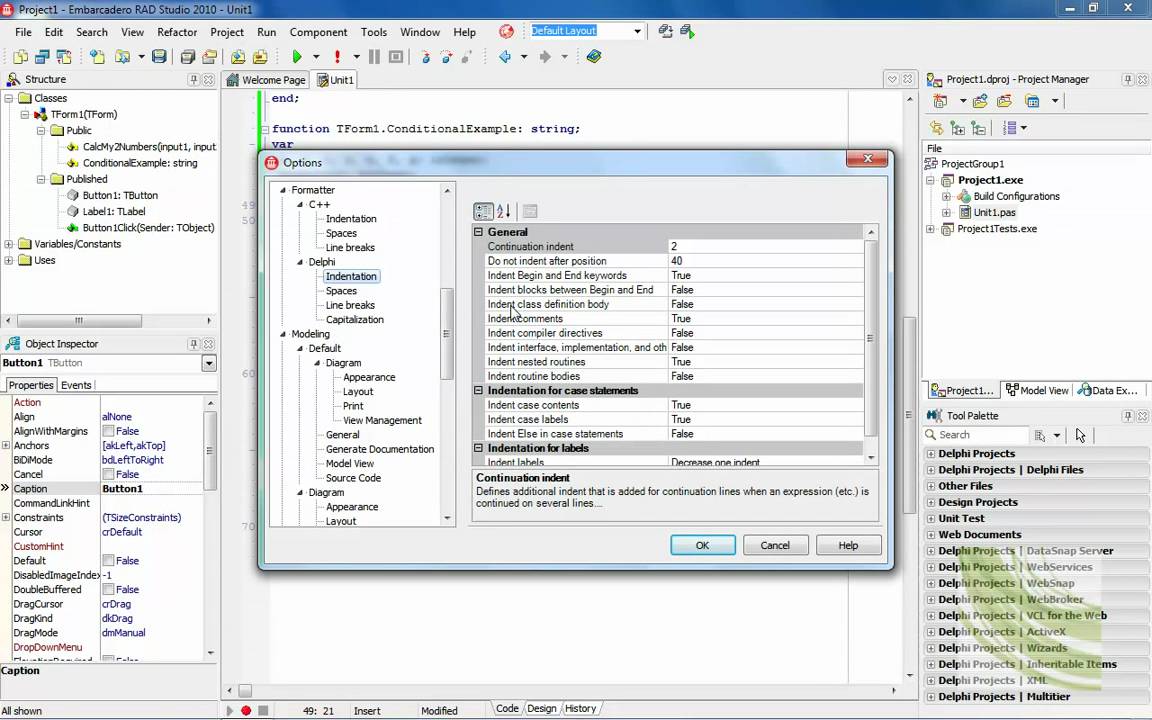Collapse the Delphi node in Formatter tree
This screenshot has height=720, width=1152.
click(300, 262)
